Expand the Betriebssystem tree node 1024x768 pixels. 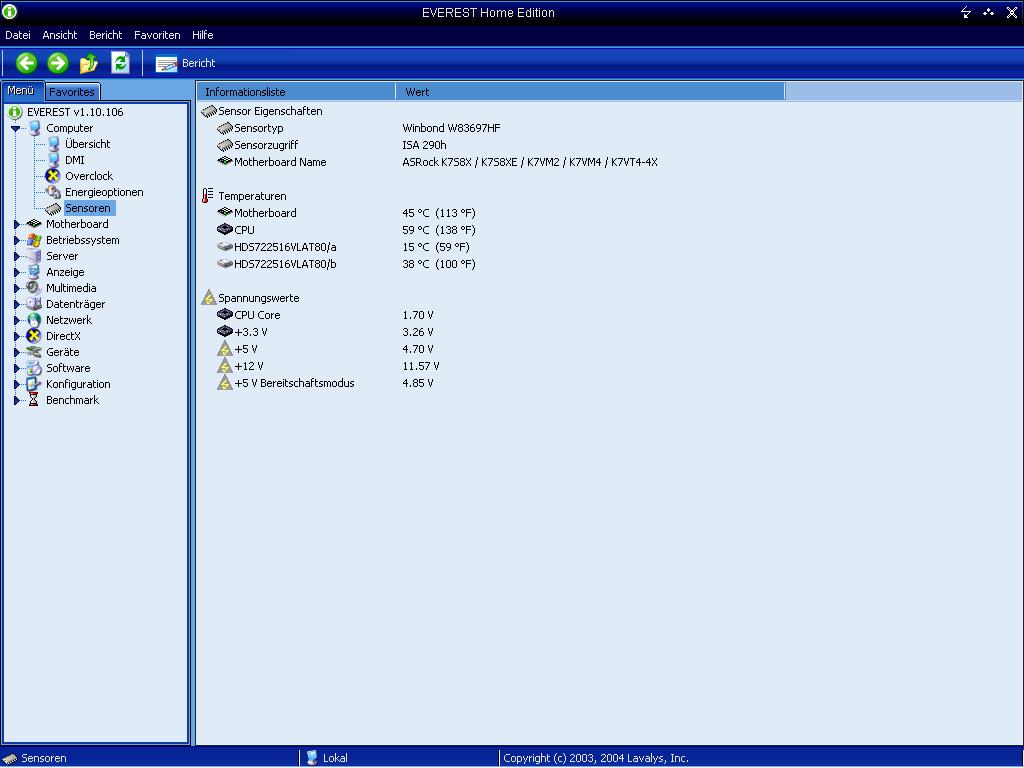tap(17, 240)
